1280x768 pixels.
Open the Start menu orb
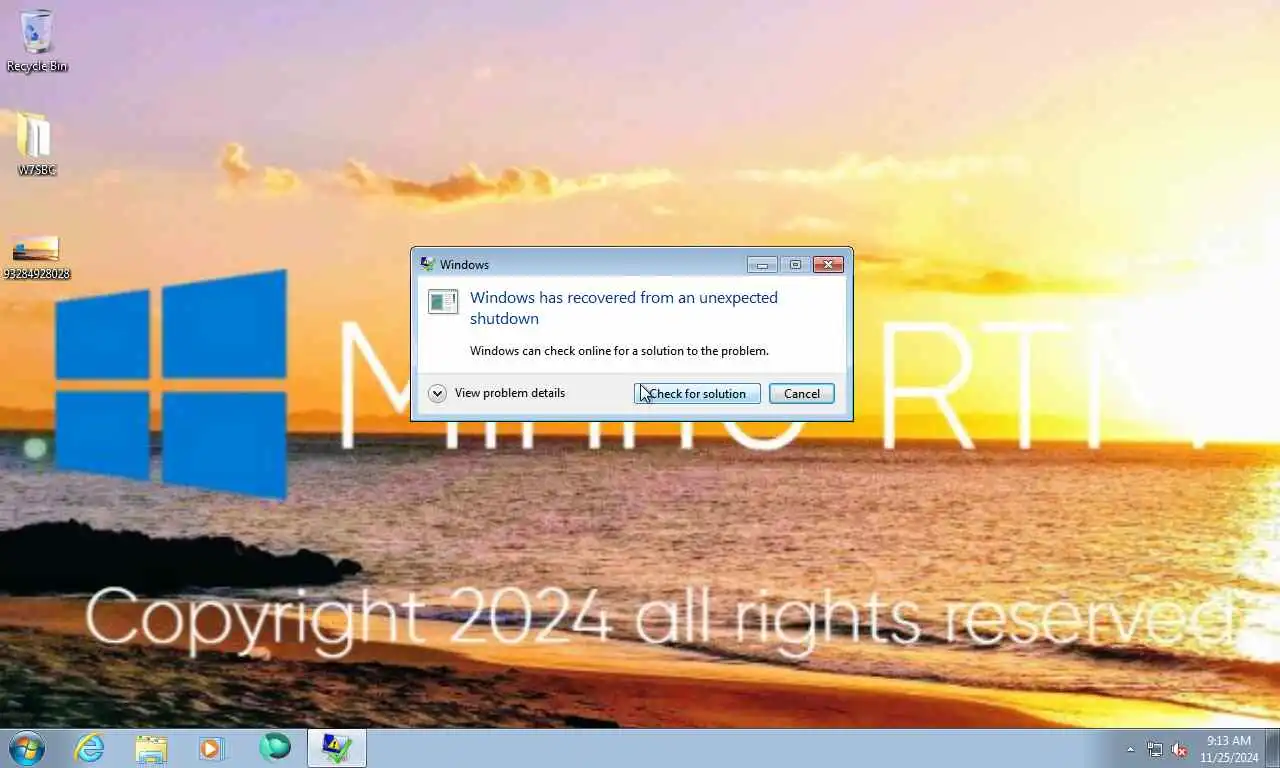[x=26, y=747]
